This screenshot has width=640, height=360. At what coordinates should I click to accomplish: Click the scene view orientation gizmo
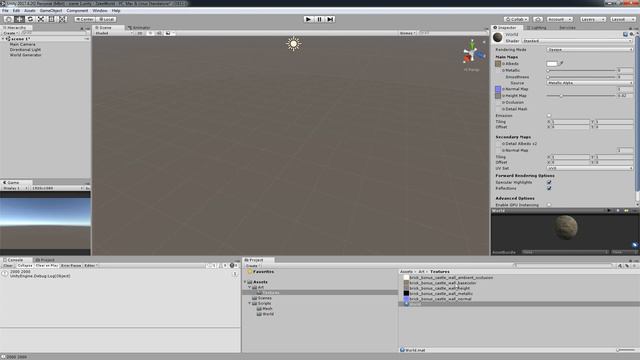click(472, 53)
